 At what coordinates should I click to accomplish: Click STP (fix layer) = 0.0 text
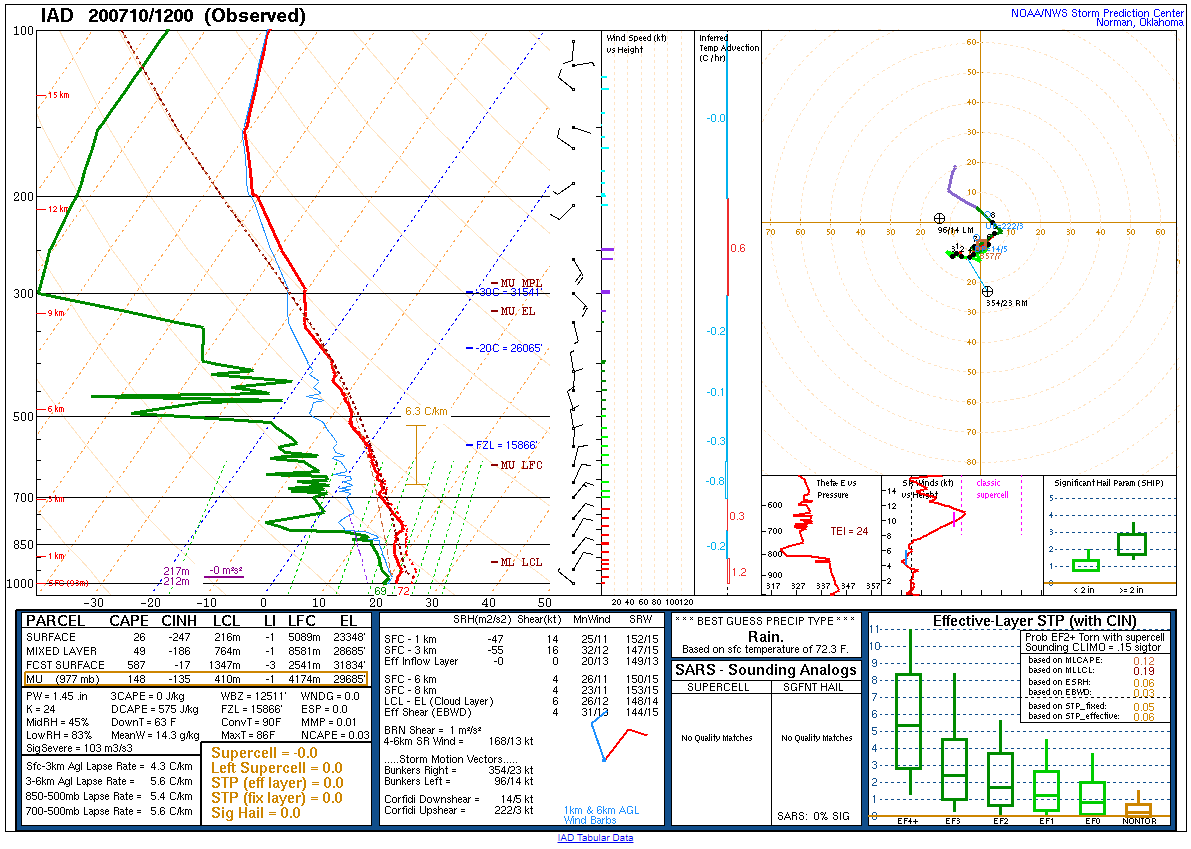(x=276, y=797)
